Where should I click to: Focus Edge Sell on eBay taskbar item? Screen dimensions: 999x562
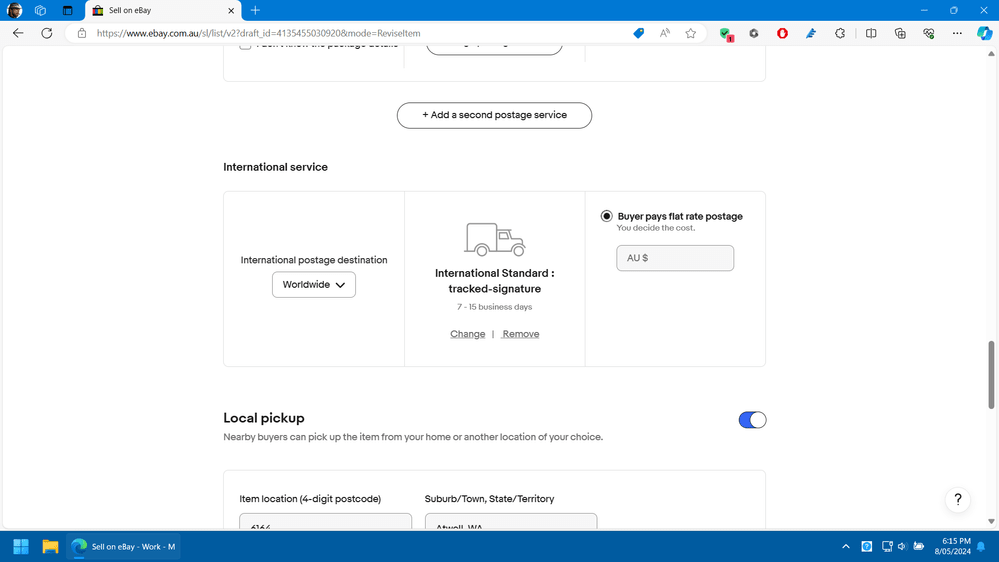[x=124, y=547]
